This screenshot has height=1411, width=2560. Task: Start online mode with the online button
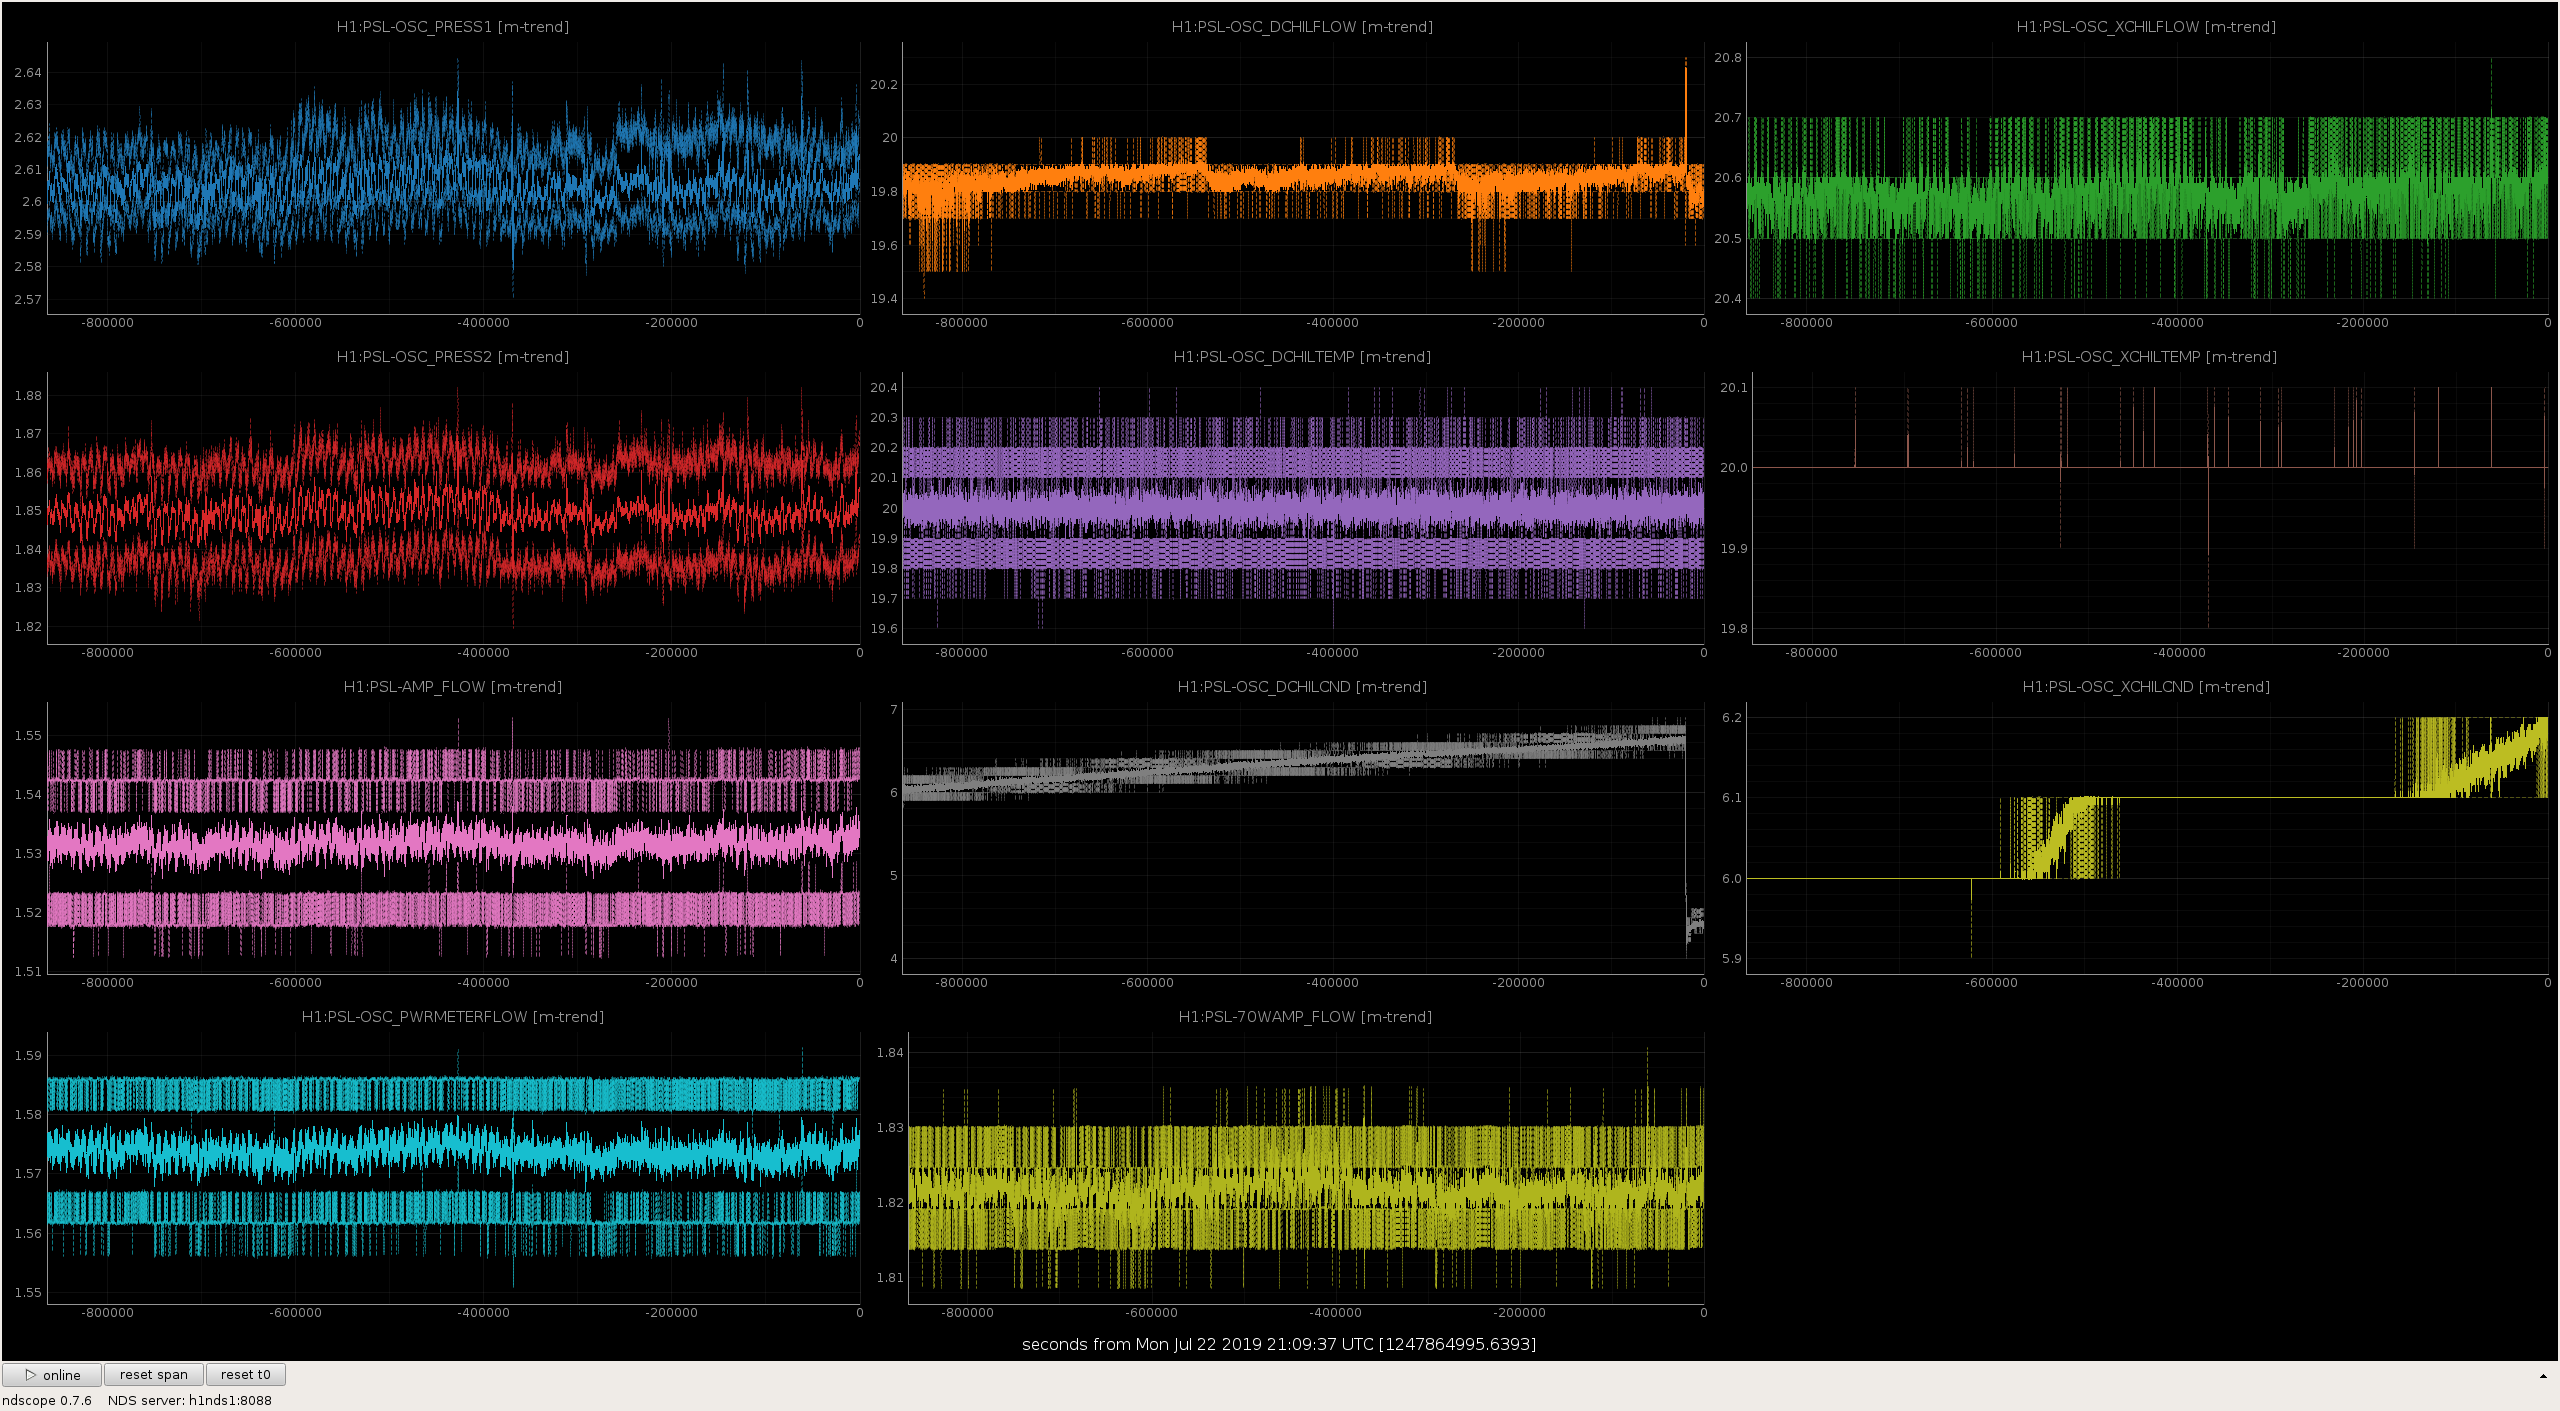click(52, 1375)
